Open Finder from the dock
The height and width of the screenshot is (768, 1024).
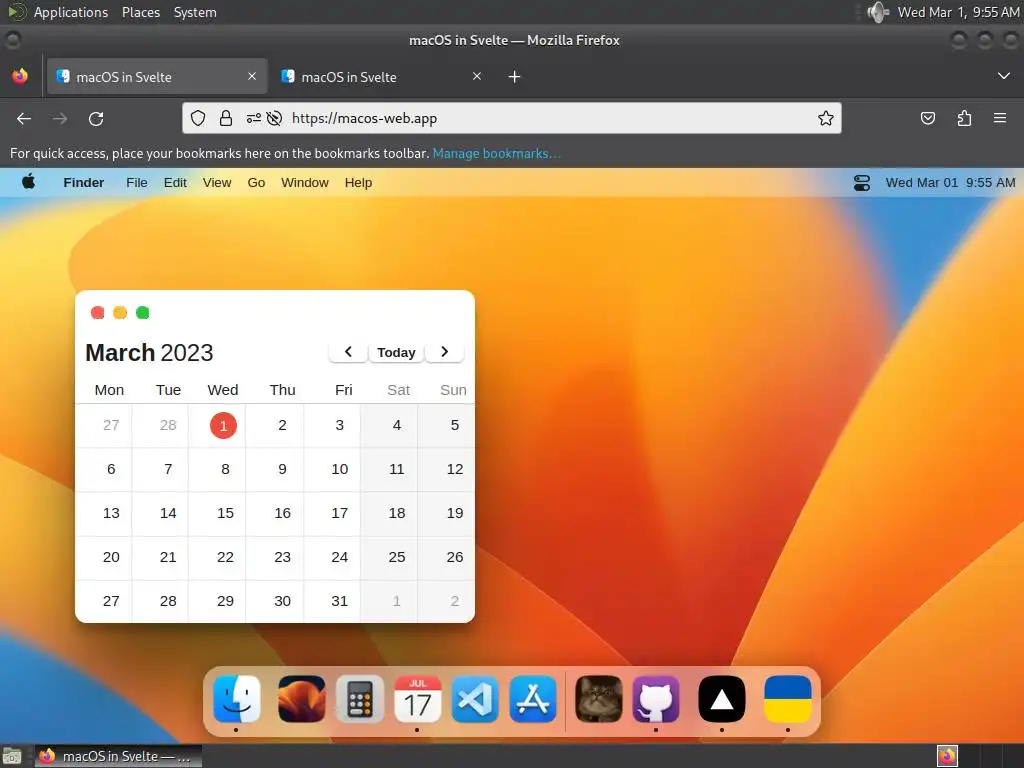(236, 699)
